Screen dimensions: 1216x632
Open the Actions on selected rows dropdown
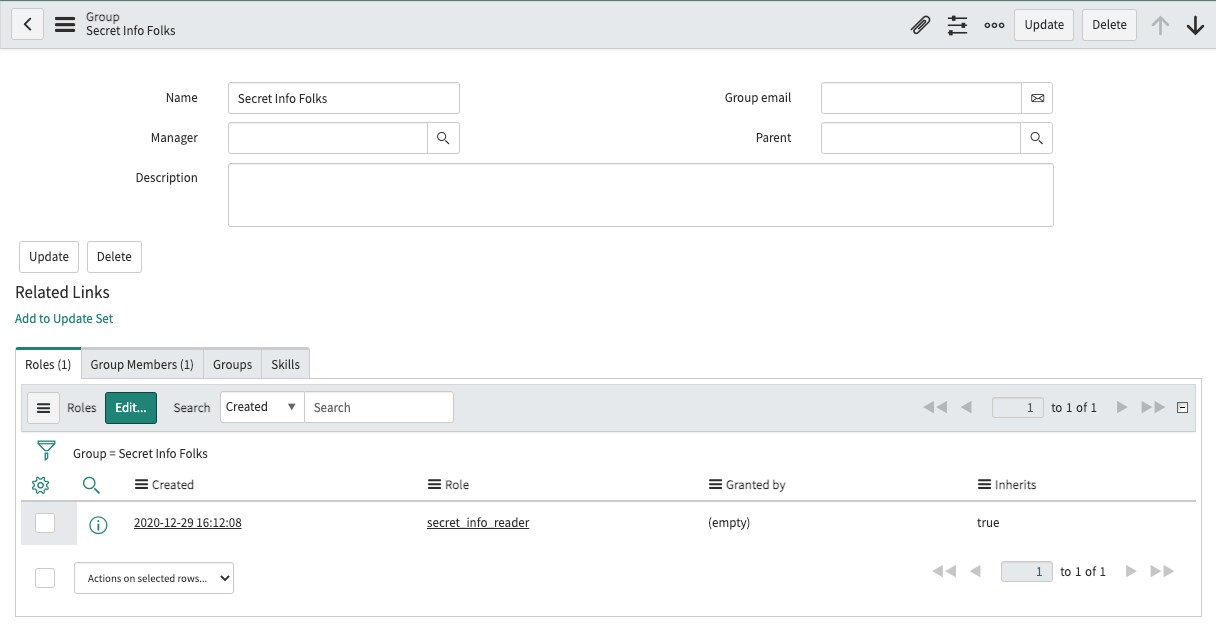153,577
